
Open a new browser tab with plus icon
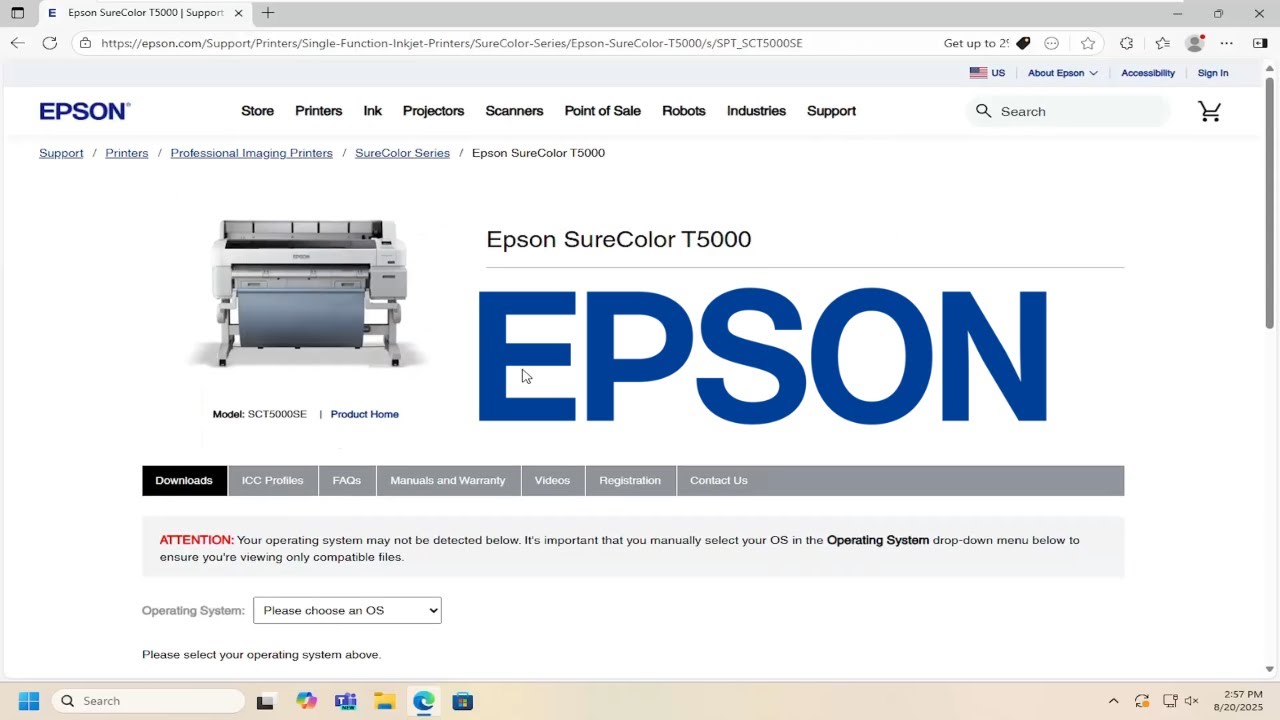click(268, 13)
